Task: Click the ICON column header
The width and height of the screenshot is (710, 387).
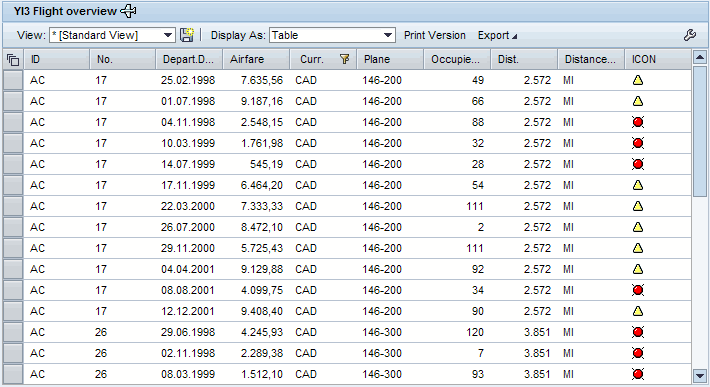Action: tap(658, 59)
